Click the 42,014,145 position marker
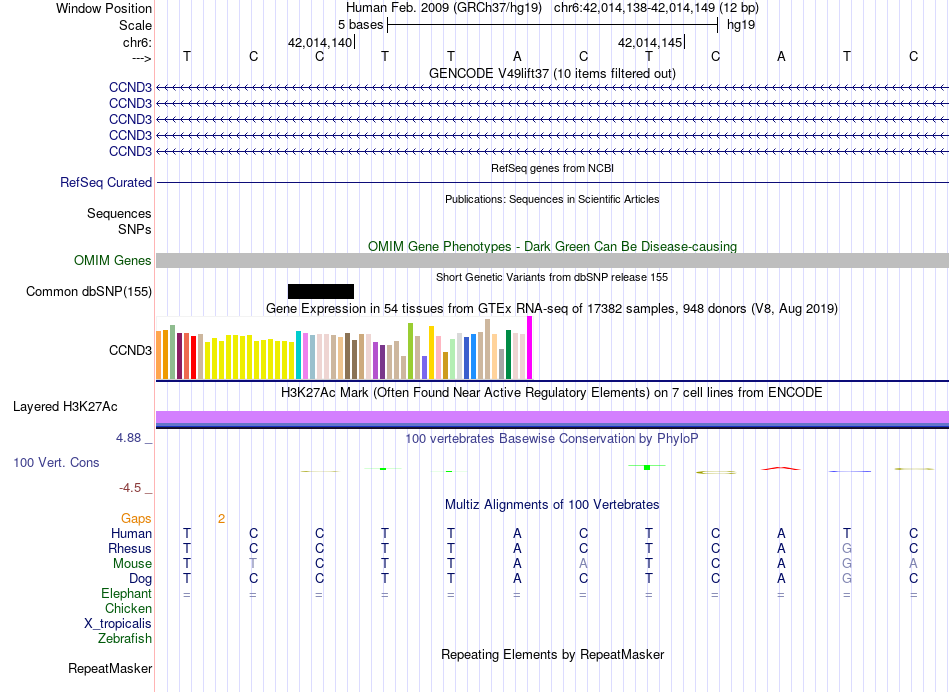 pos(650,42)
